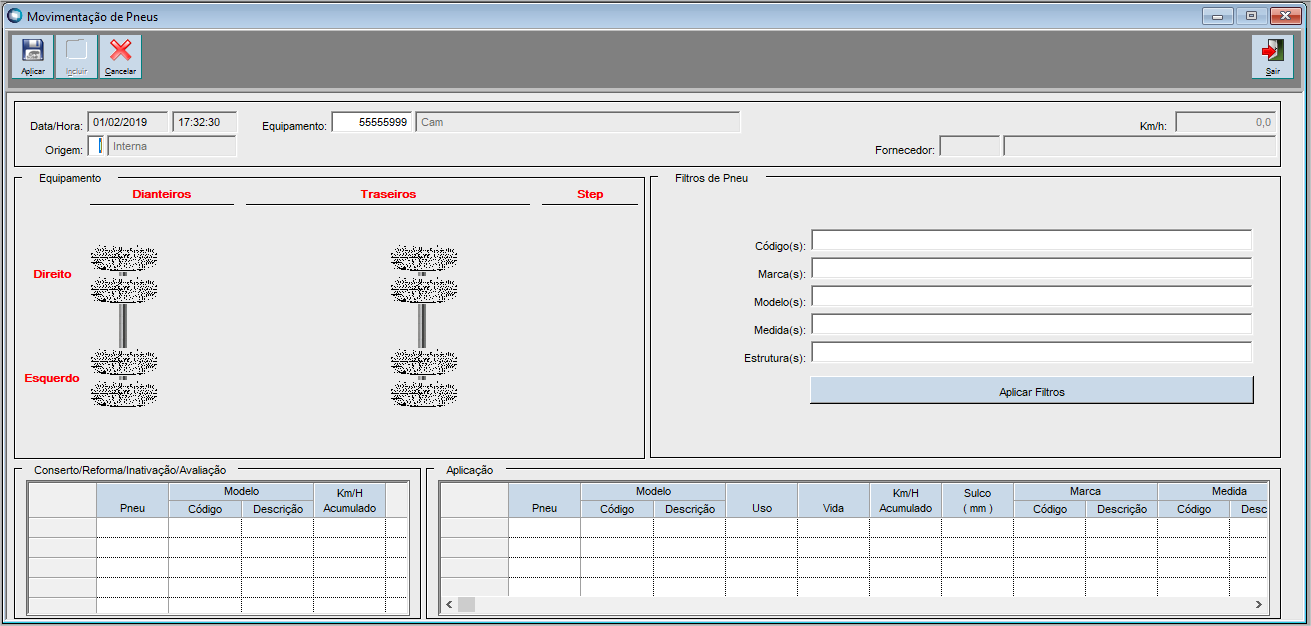Screen dimensions: 1311x626
Task: Select the lower rear left tire
Action: [x=424, y=394]
